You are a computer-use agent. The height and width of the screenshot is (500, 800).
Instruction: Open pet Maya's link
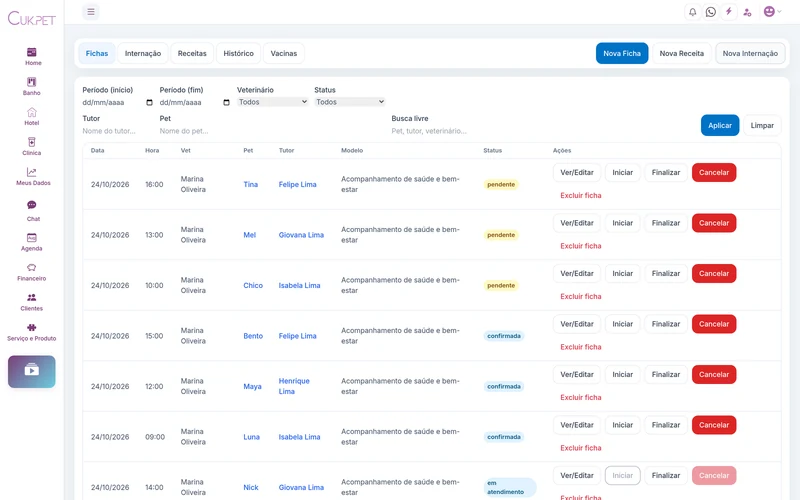[x=252, y=386]
